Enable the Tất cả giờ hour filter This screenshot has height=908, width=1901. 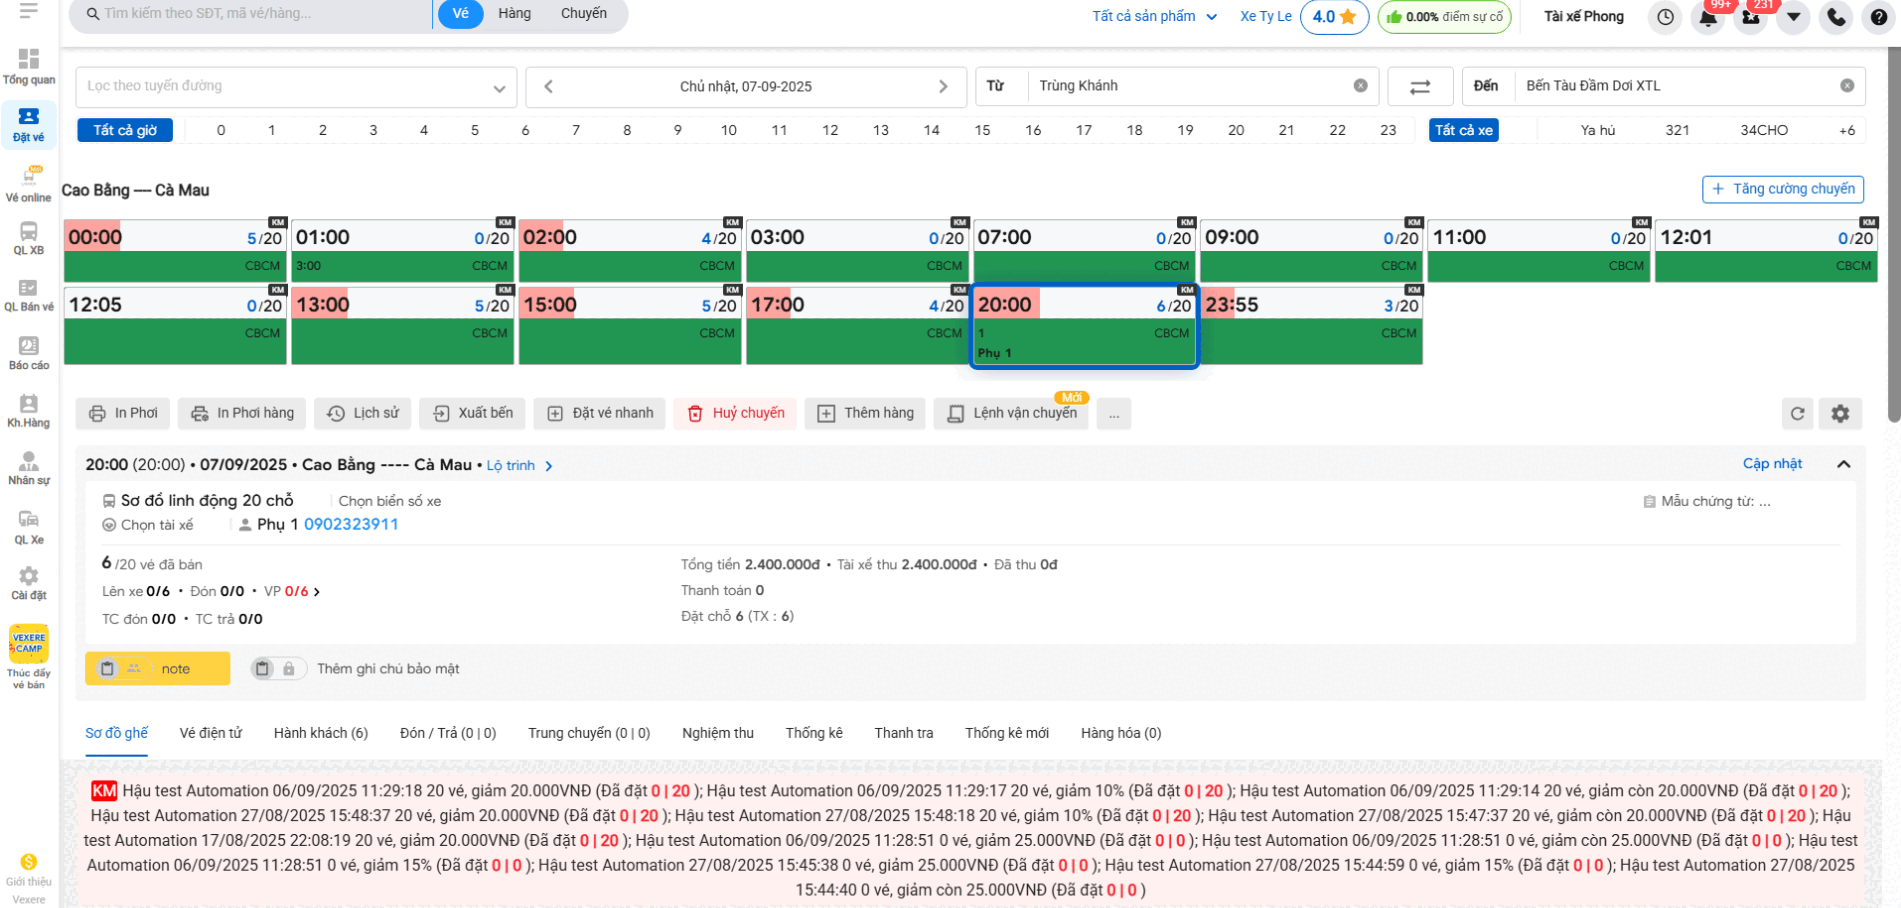pyautogui.click(x=125, y=130)
